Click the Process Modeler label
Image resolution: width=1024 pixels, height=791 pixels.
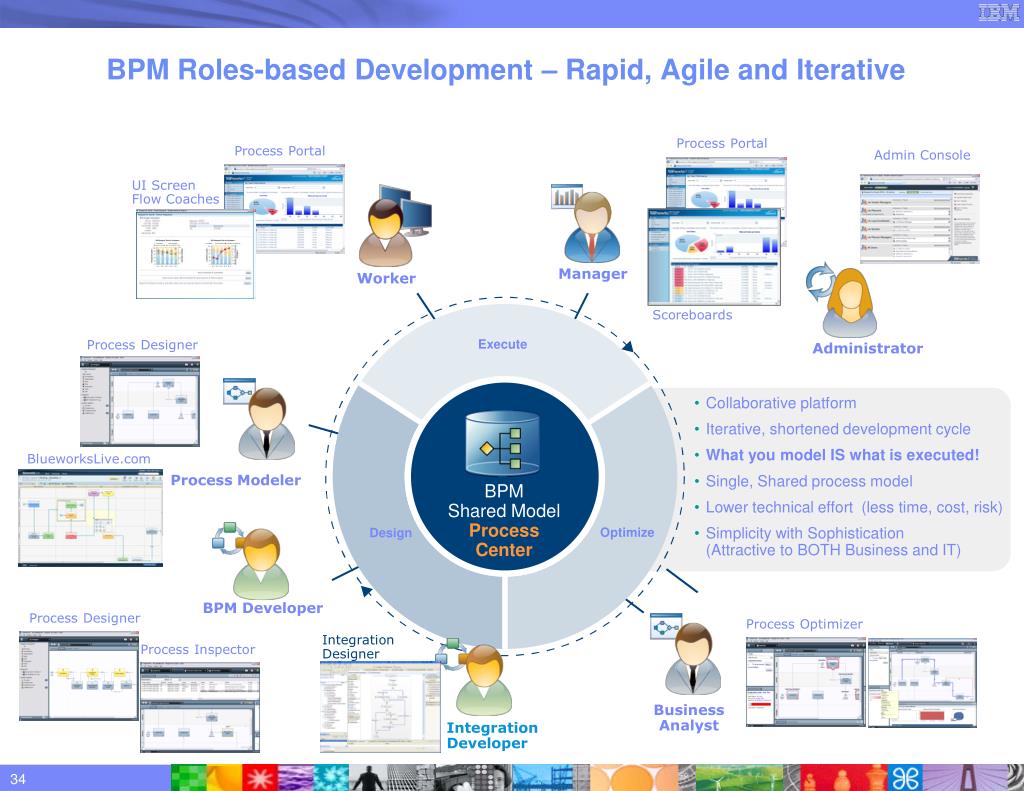[236, 480]
